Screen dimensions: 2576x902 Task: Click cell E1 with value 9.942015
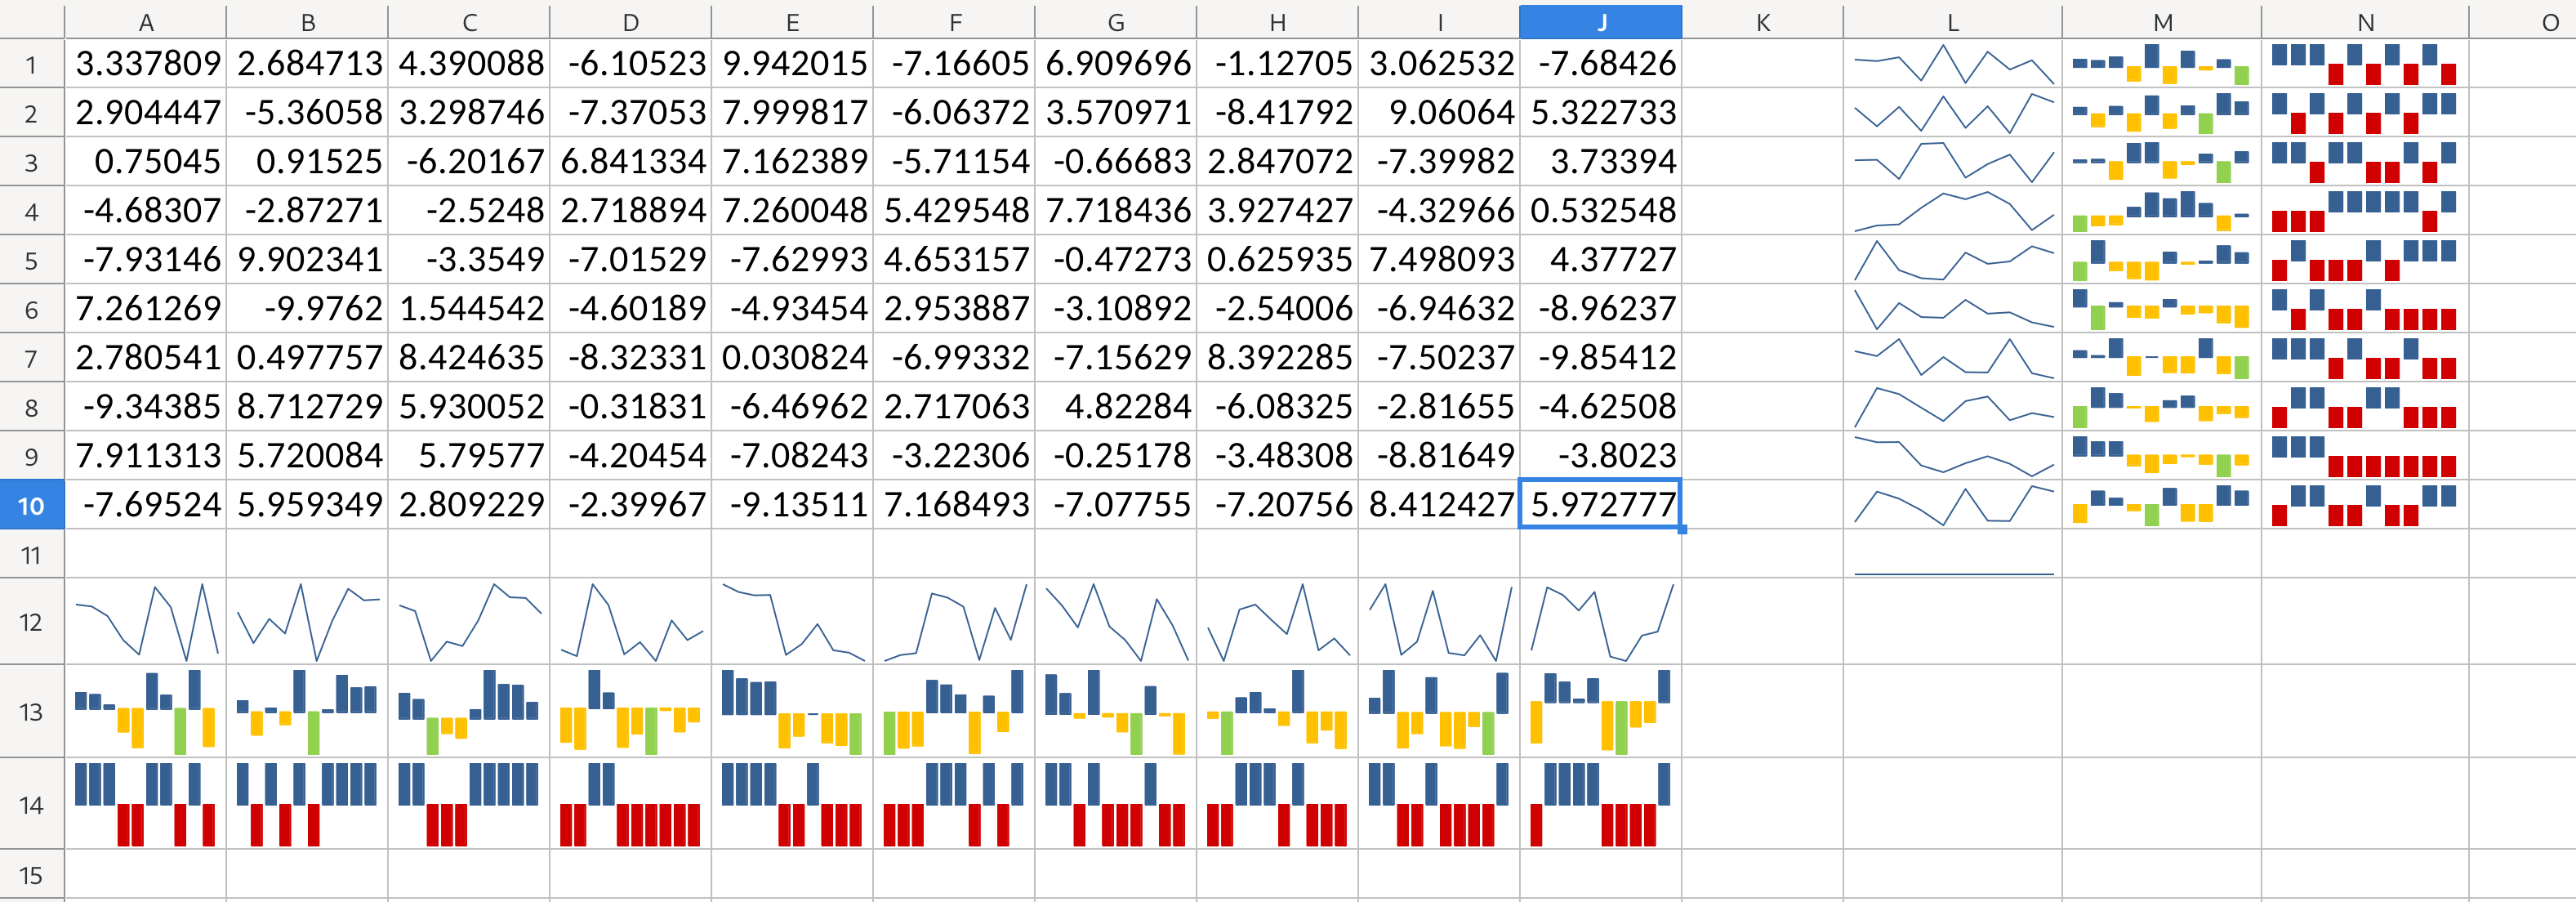click(x=792, y=63)
